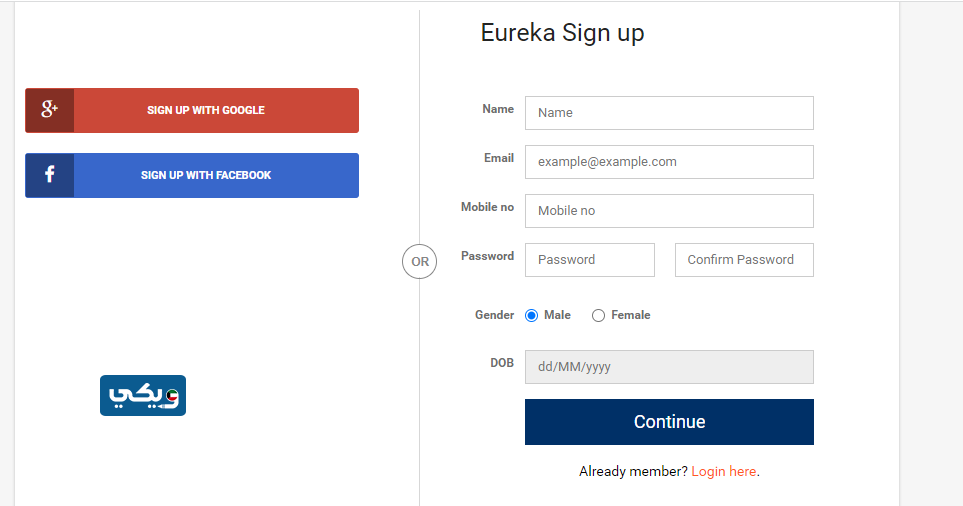This screenshot has width=963, height=506.
Task: Focus the Confirm Password field
Action: 744,260
